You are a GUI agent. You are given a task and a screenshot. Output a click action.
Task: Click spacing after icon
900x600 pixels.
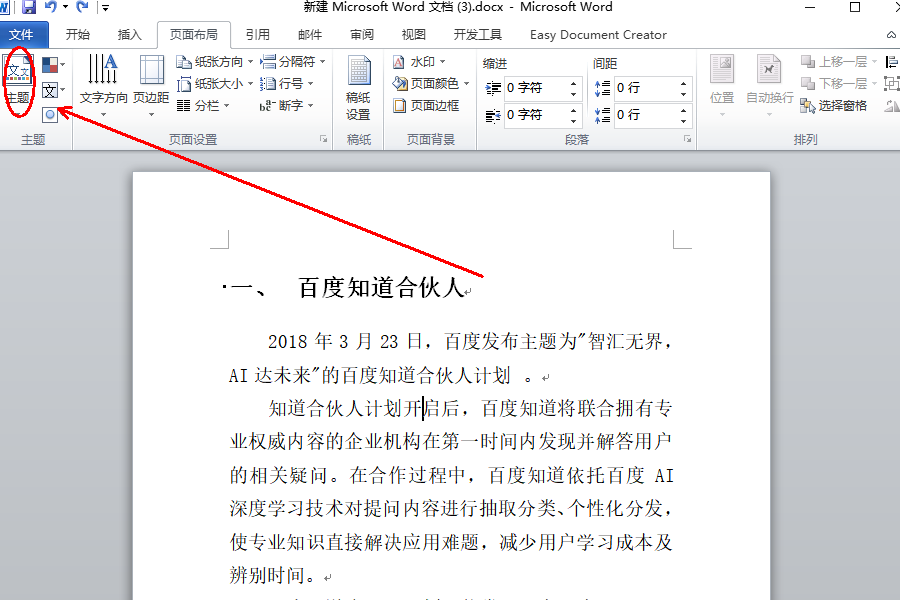click(x=603, y=115)
